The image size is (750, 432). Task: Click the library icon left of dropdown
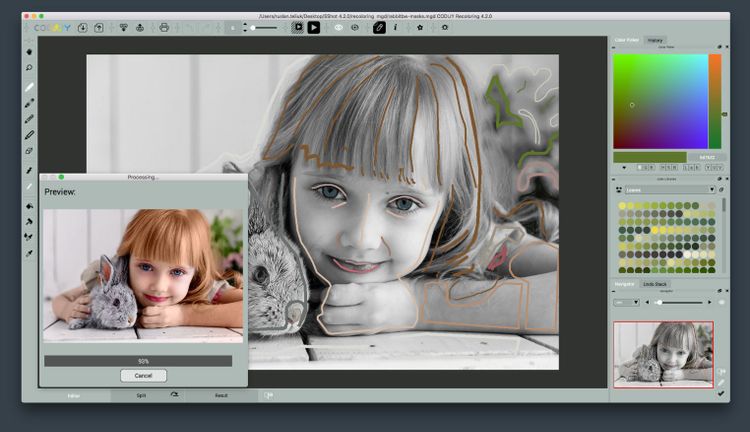click(618, 190)
